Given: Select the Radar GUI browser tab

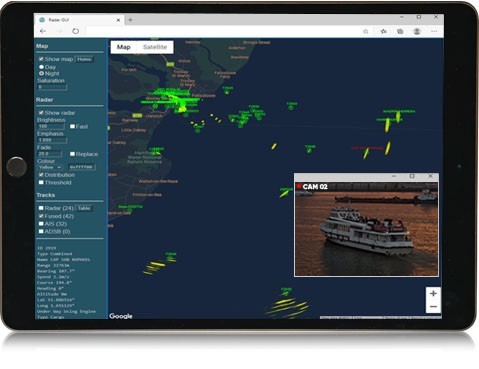Looking at the screenshot, I should tap(80, 20).
